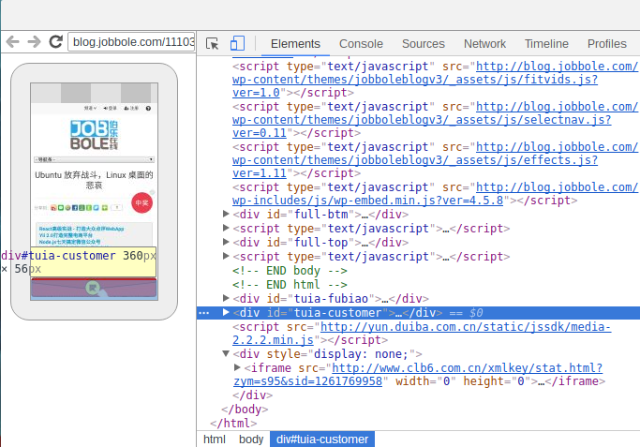Switch to the Elements tab

296,44
